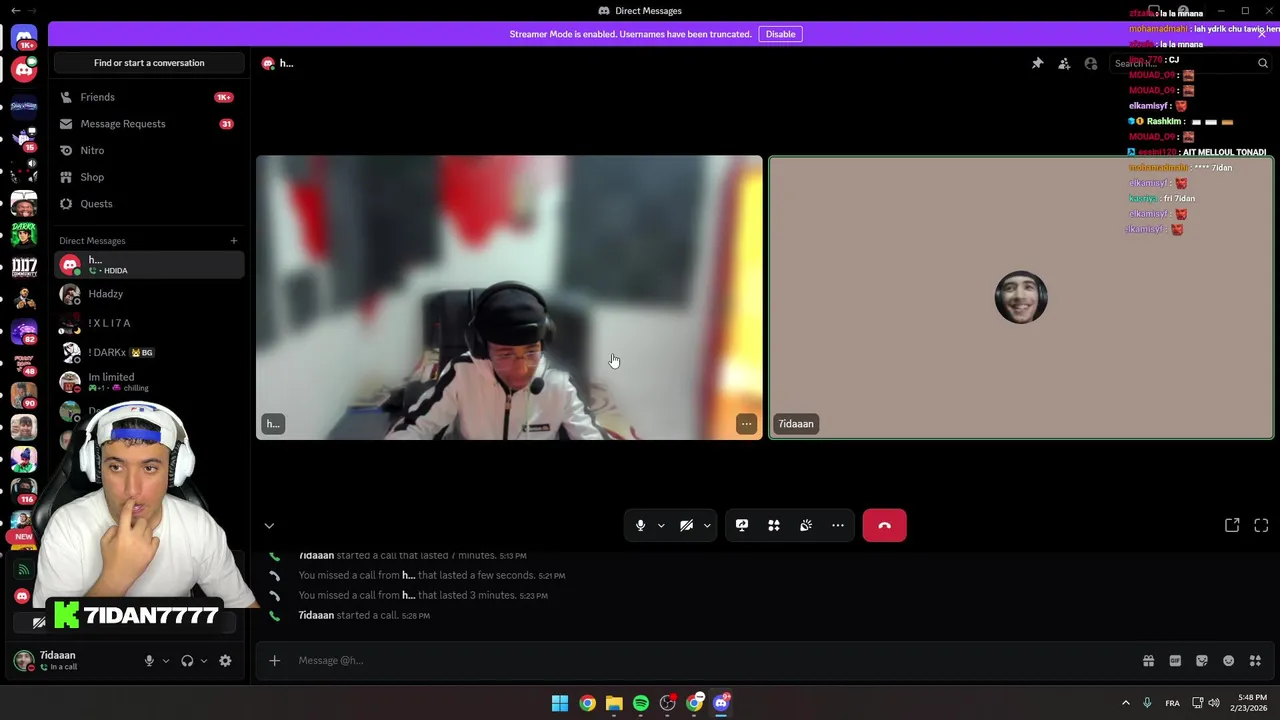Upload attachment with plus button
Image resolution: width=1280 pixels, height=720 pixels.
click(274, 660)
